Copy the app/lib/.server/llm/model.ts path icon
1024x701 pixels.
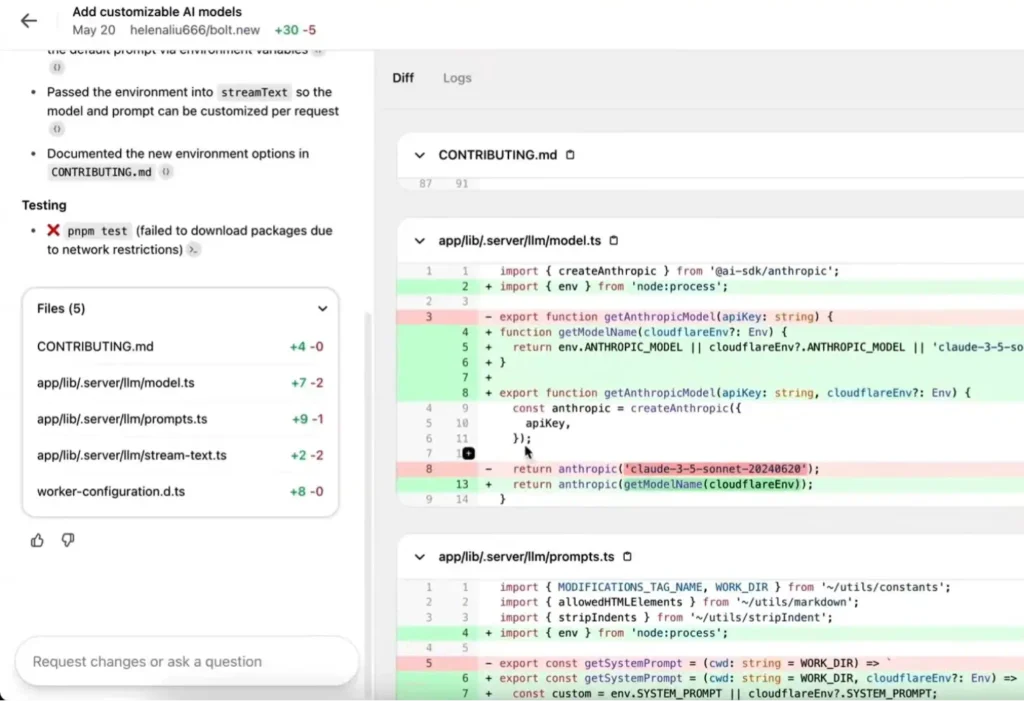point(614,241)
